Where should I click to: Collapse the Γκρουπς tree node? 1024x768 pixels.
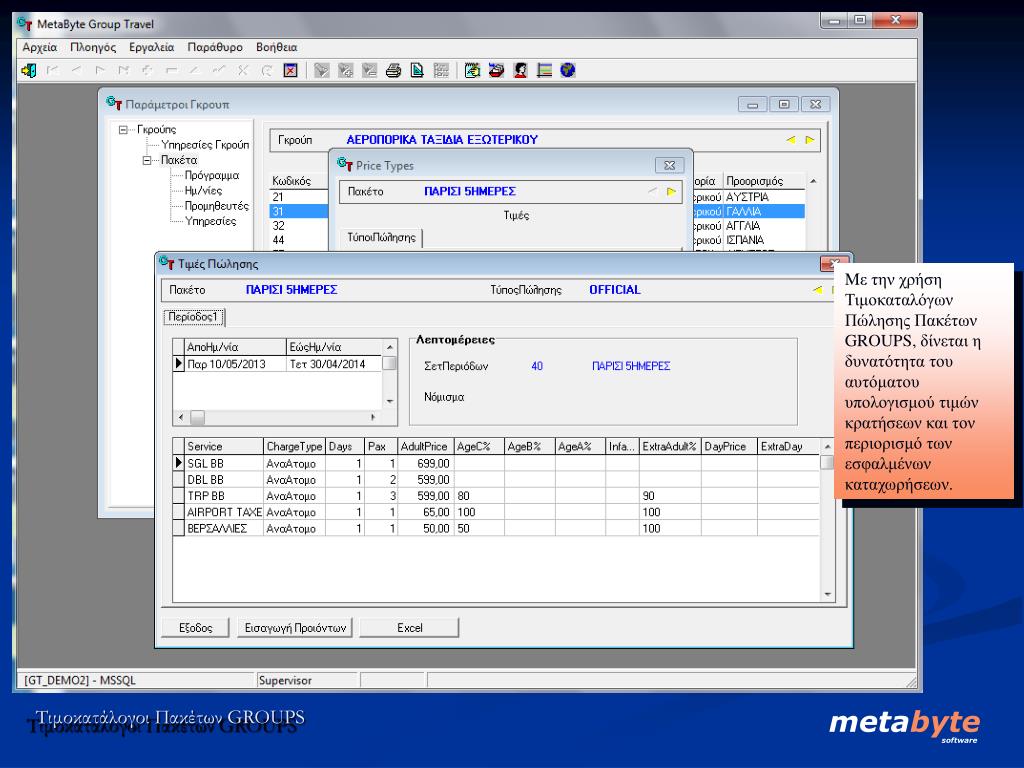tap(124, 130)
